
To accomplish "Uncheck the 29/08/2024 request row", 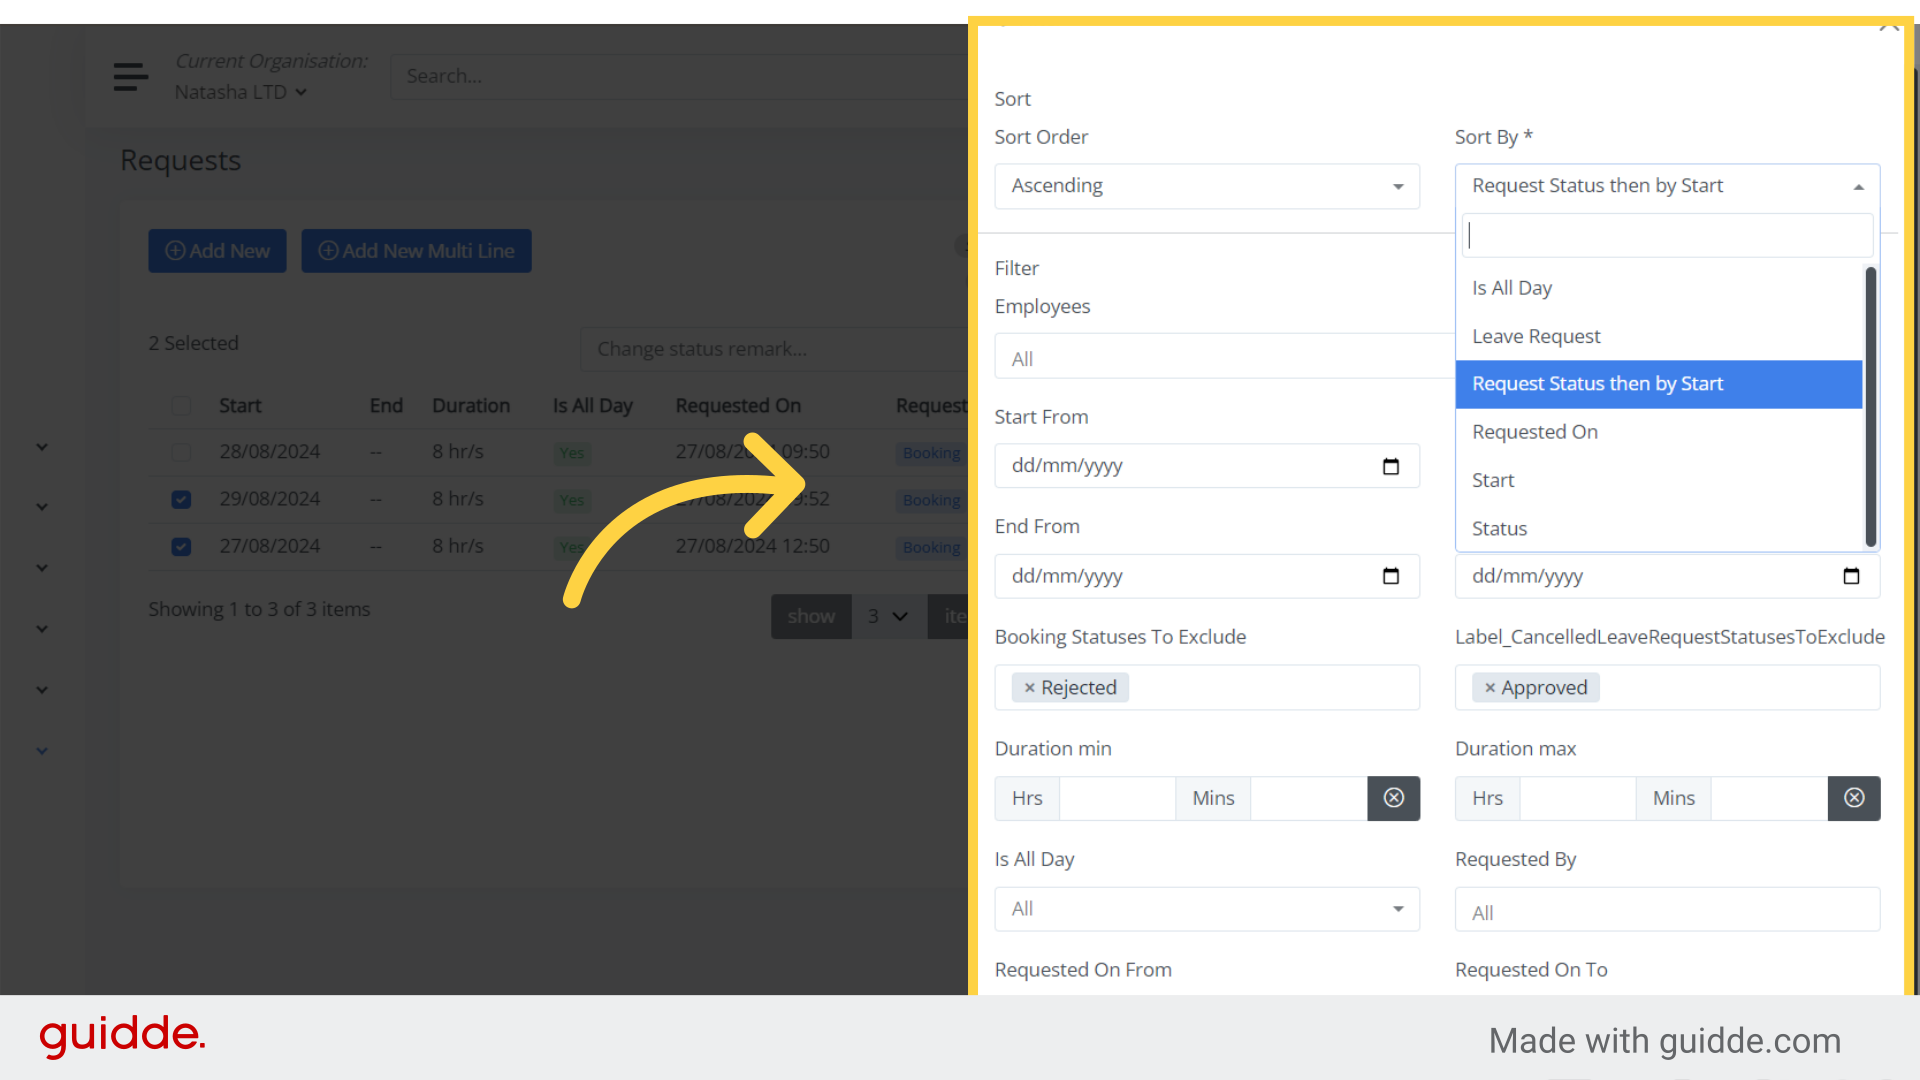I will tap(181, 499).
